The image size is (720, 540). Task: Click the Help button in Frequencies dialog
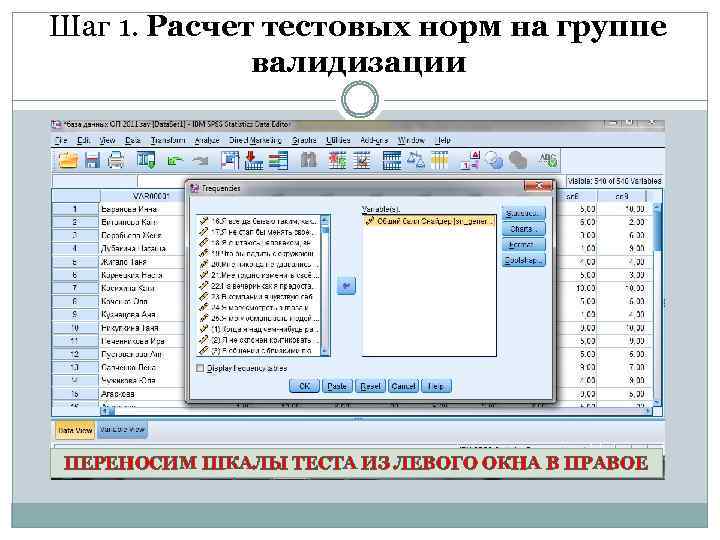click(436, 386)
